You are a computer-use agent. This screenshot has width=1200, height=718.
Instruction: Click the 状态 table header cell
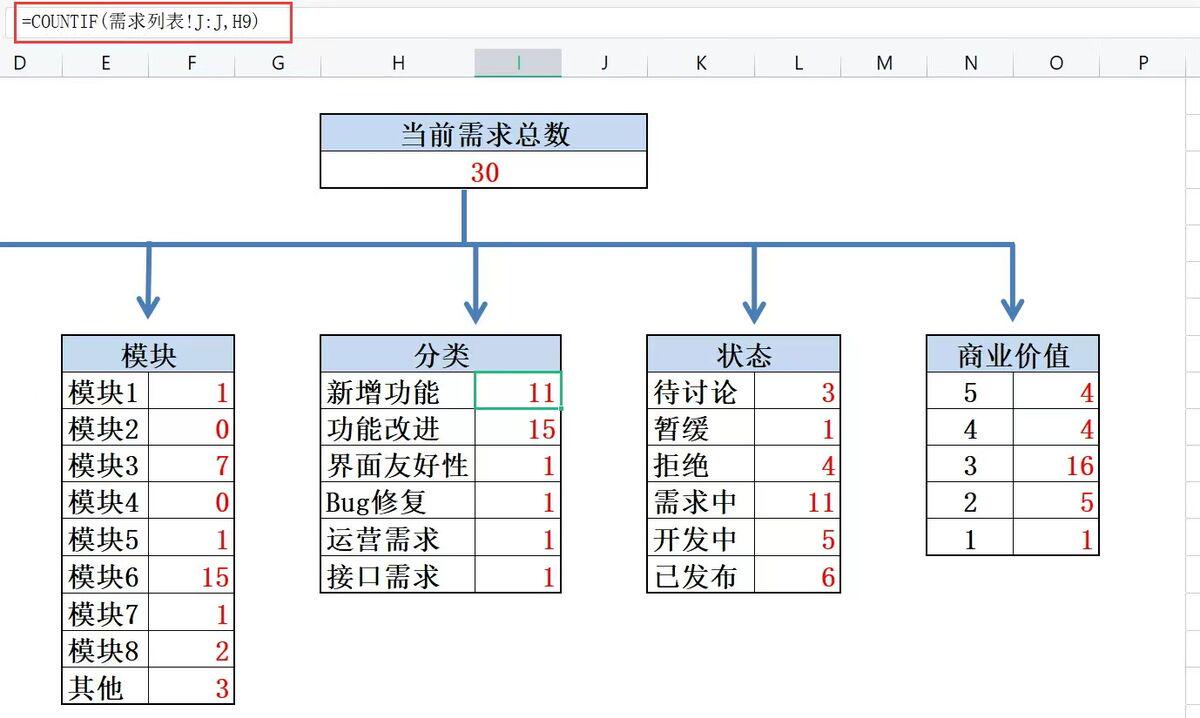pos(743,355)
